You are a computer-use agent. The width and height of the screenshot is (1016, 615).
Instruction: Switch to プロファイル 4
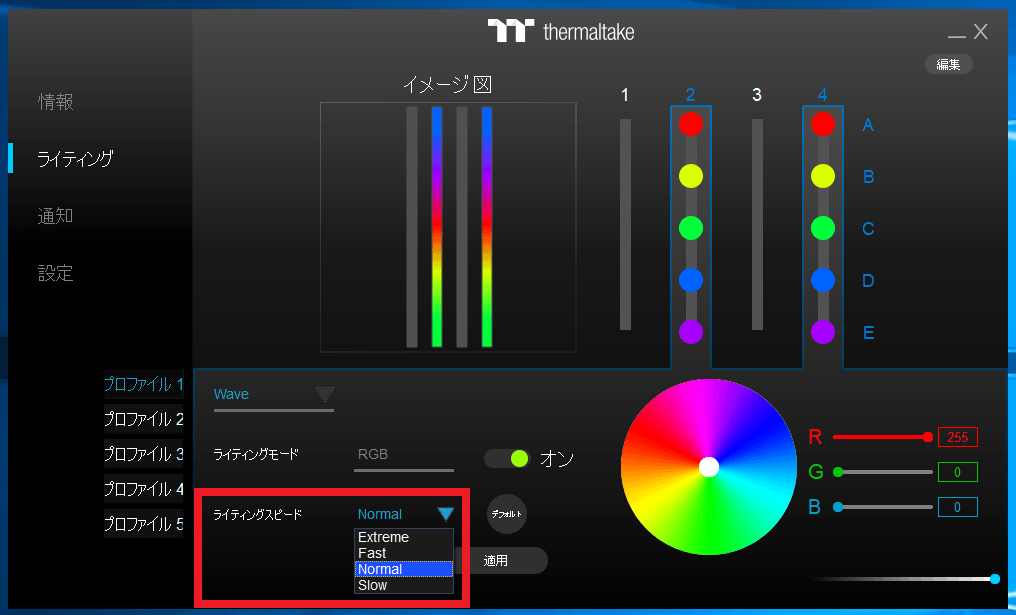pyautogui.click(x=144, y=489)
